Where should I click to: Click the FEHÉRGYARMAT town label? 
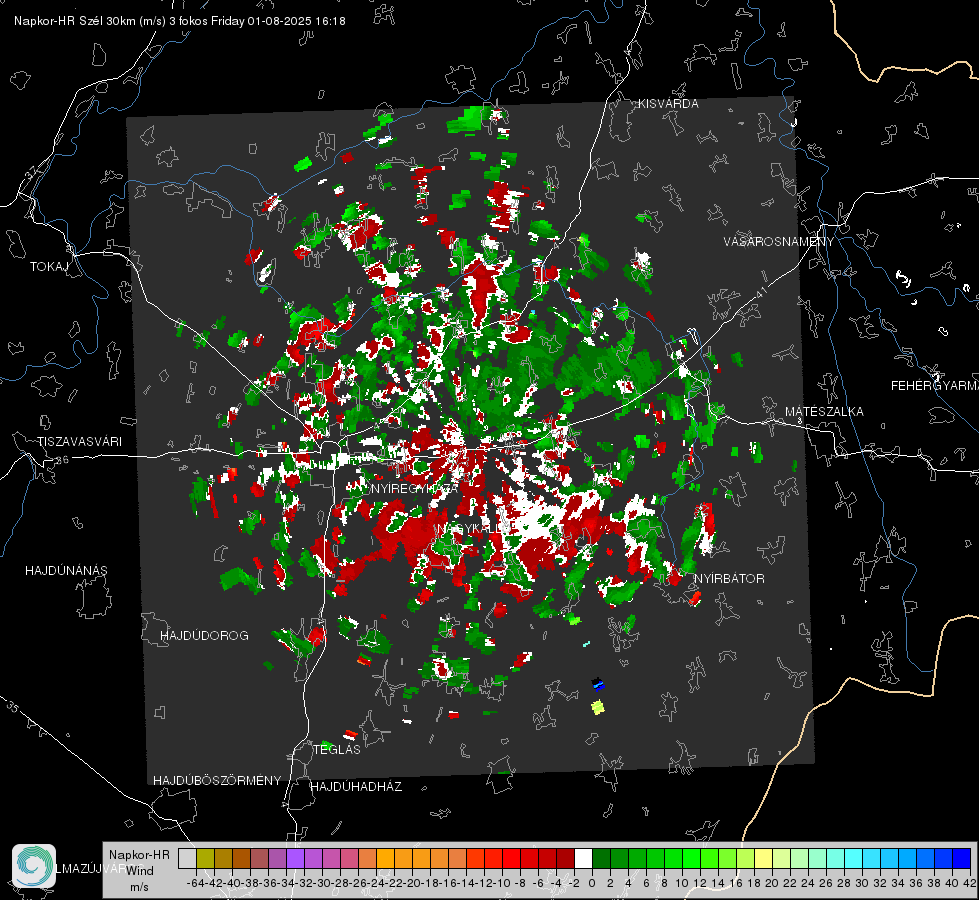pyautogui.click(x=934, y=386)
